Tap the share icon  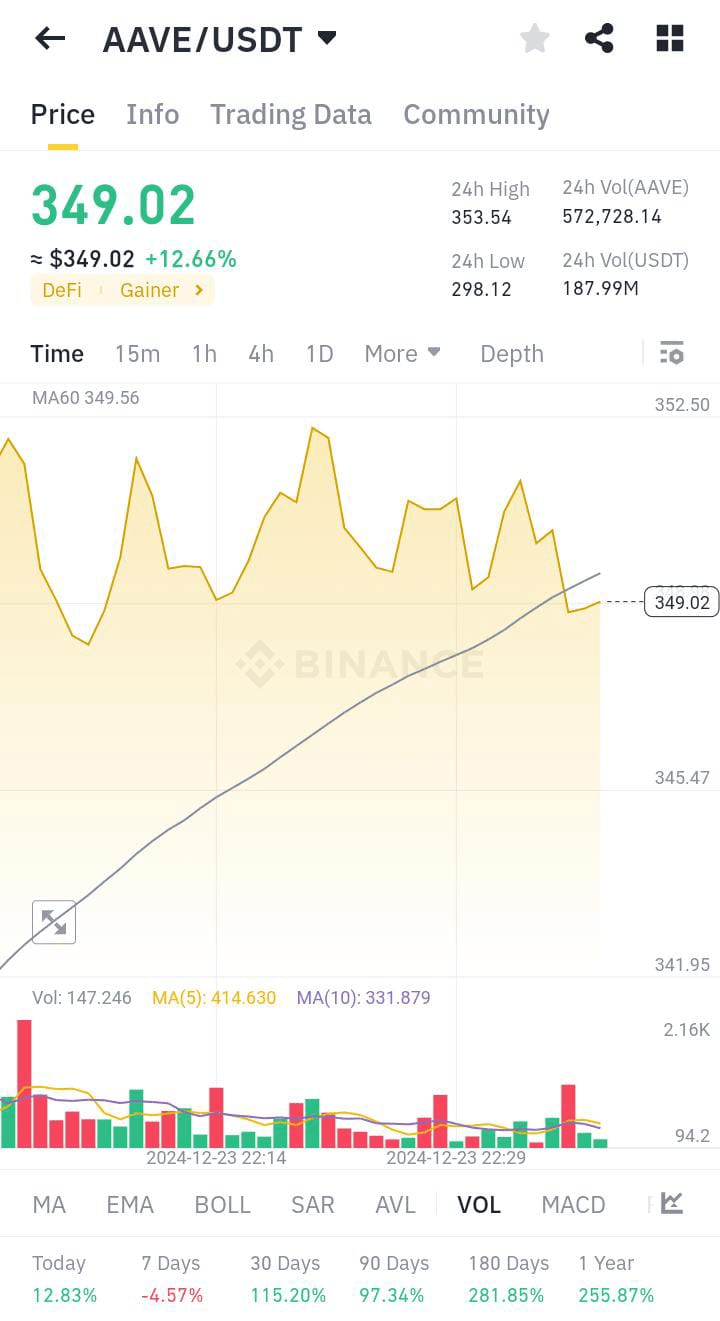599,39
